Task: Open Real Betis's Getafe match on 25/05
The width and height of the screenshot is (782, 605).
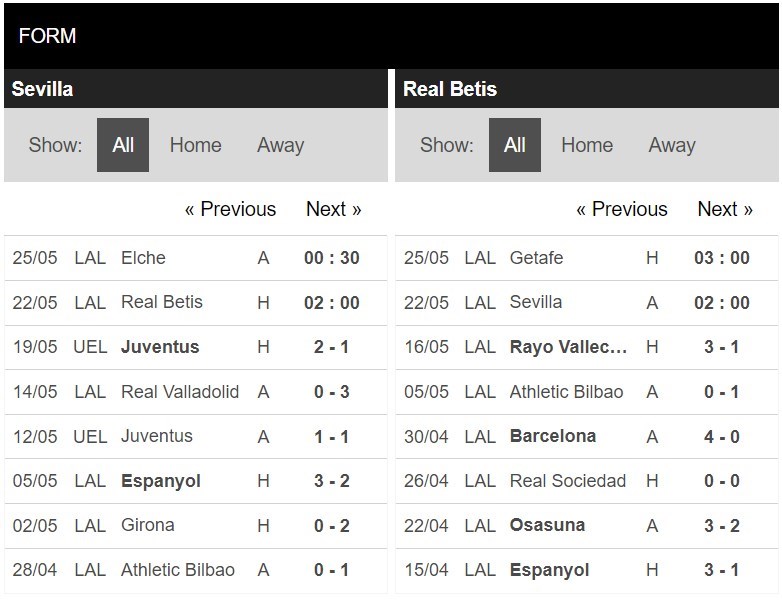Action: (x=587, y=258)
